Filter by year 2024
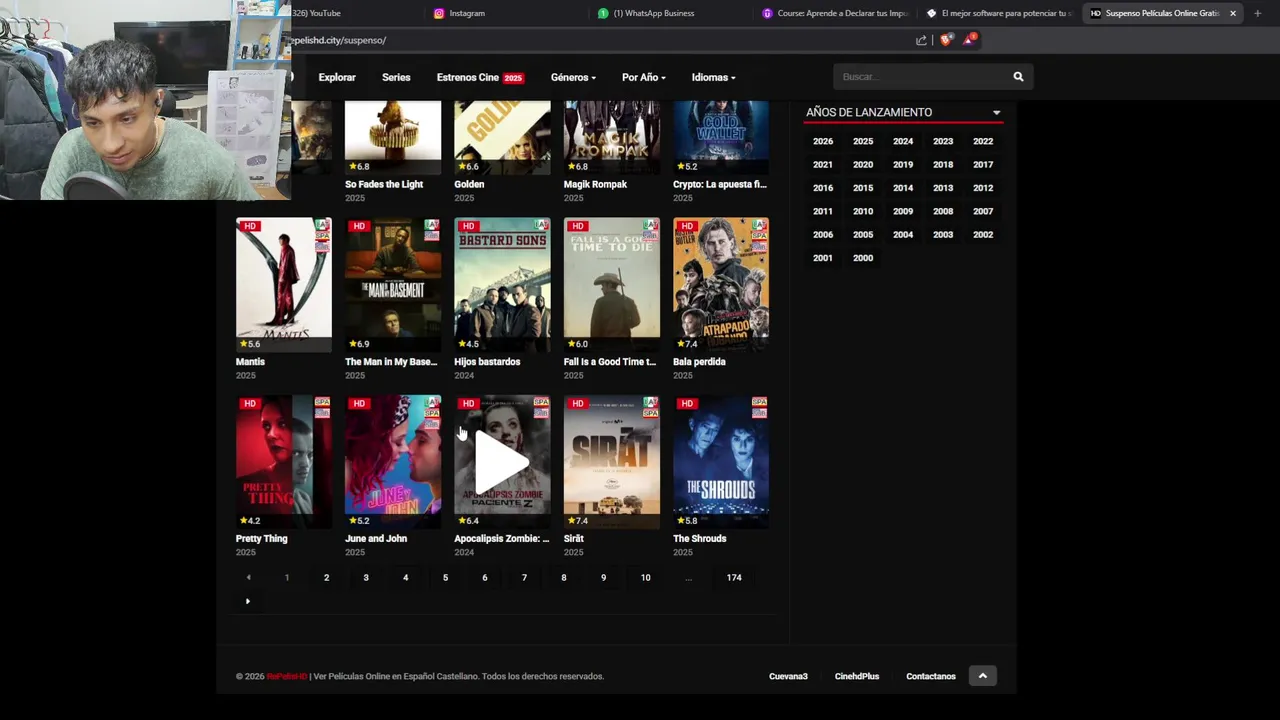This screenshot has width=1280, height=720. point(903,141)
